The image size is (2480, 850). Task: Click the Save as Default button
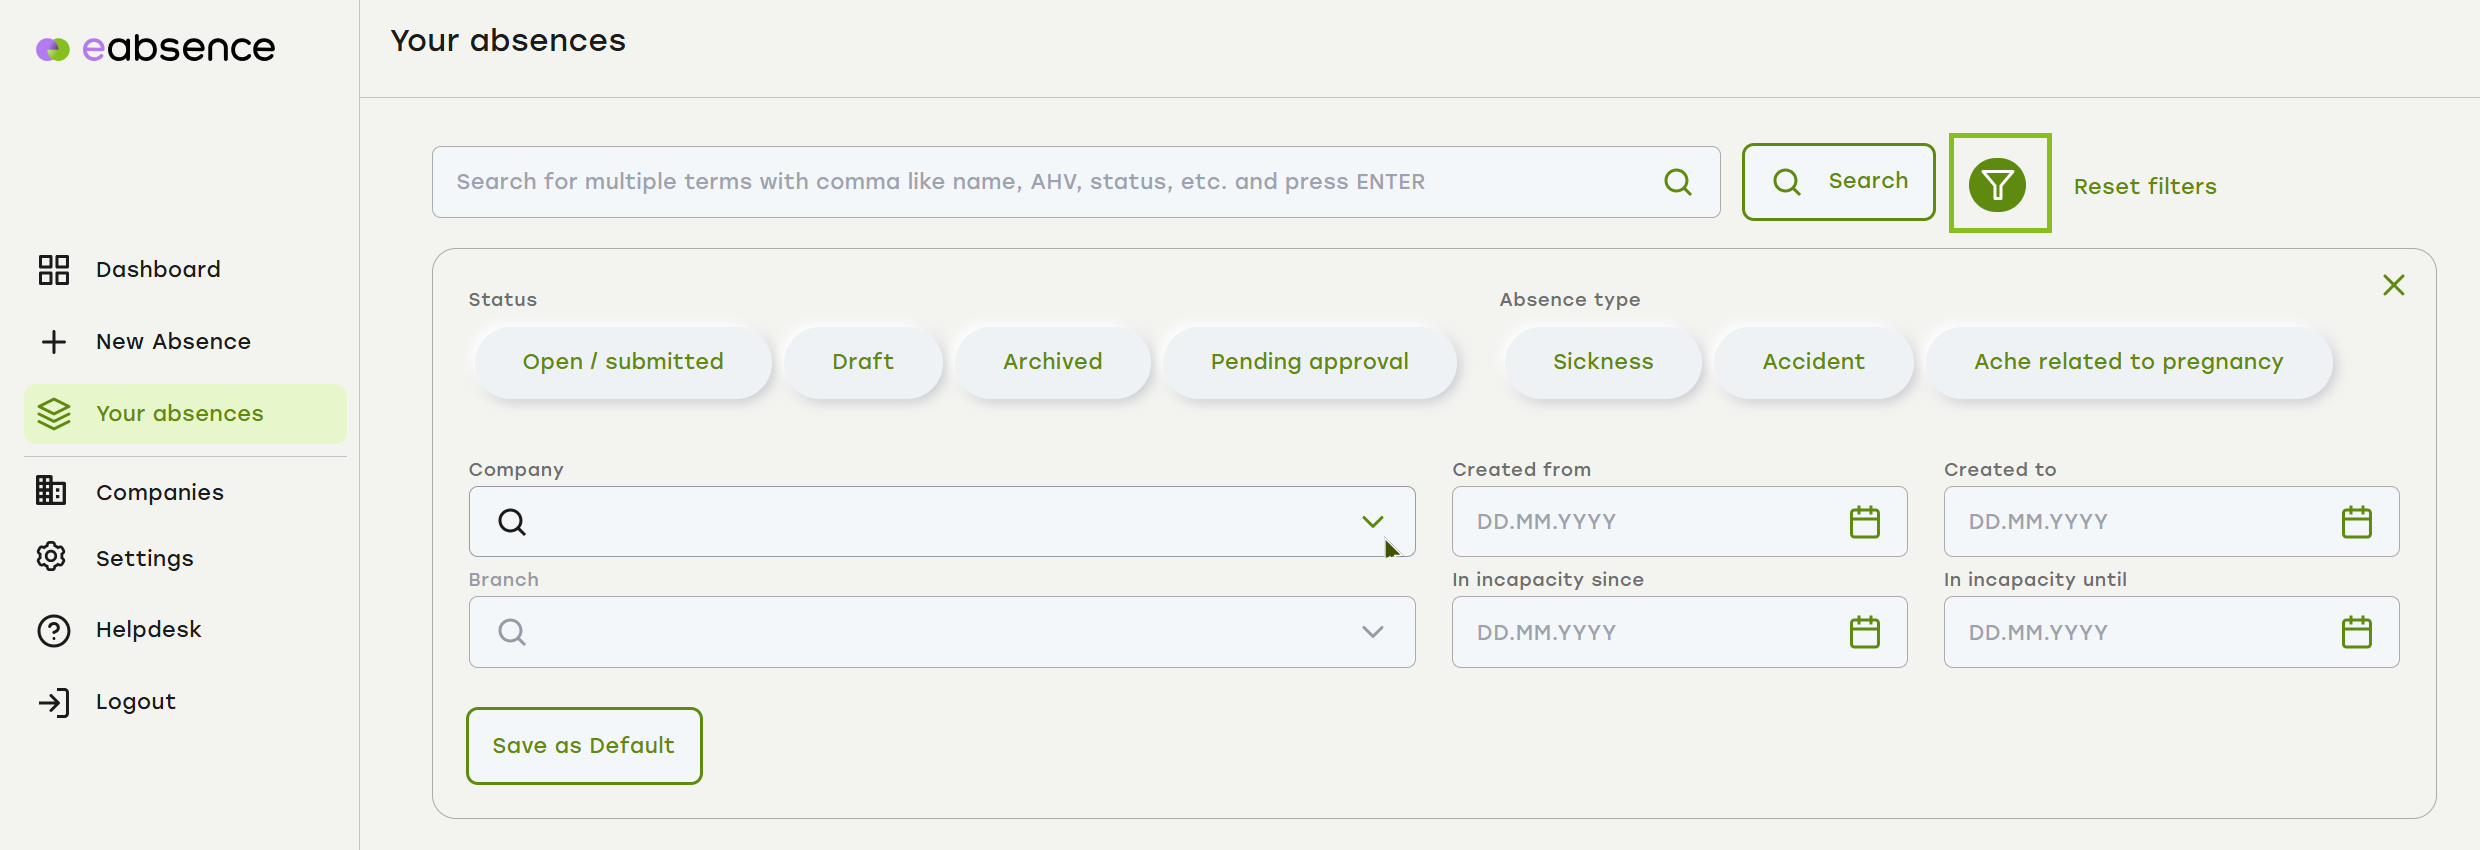pos(584,746)
